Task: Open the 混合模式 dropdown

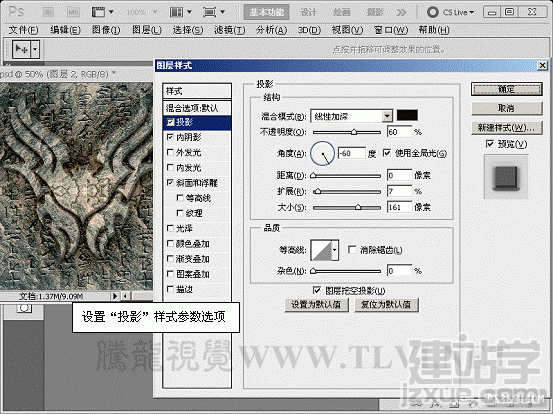Action: (351, 116)
